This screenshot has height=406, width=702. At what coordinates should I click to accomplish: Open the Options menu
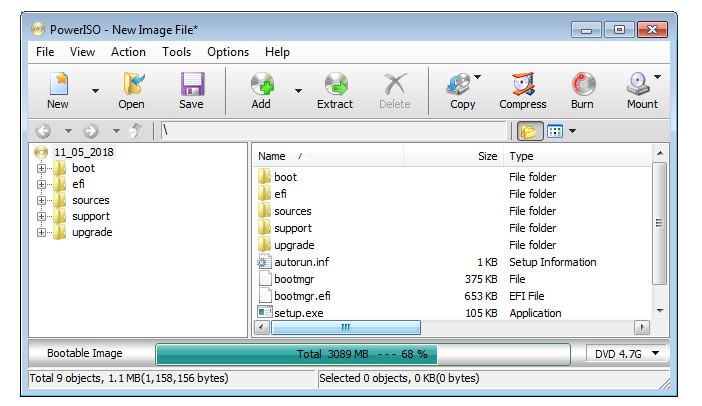[228, 52]
